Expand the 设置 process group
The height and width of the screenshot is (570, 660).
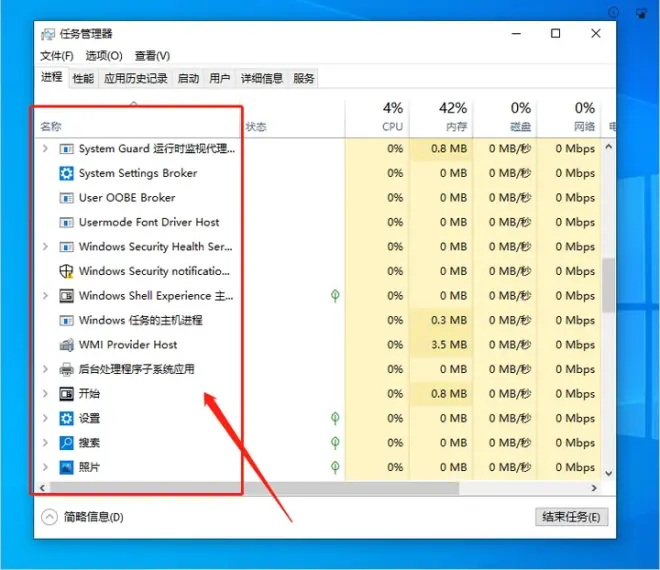tap(45, 418)
